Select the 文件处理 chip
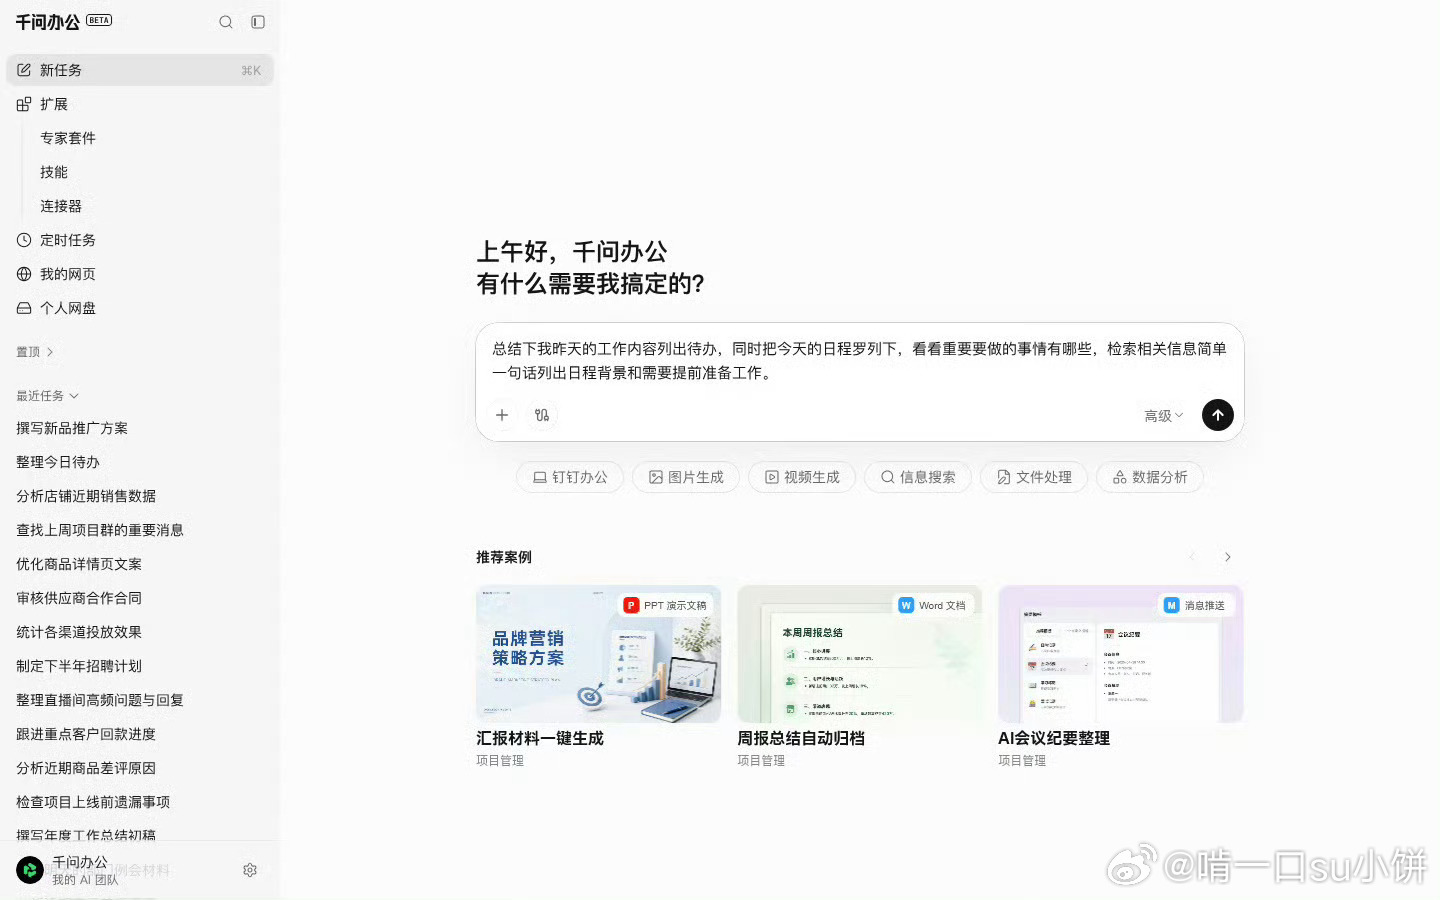1440x900 pixels. pyautogui.click(x=1034, y=477)
